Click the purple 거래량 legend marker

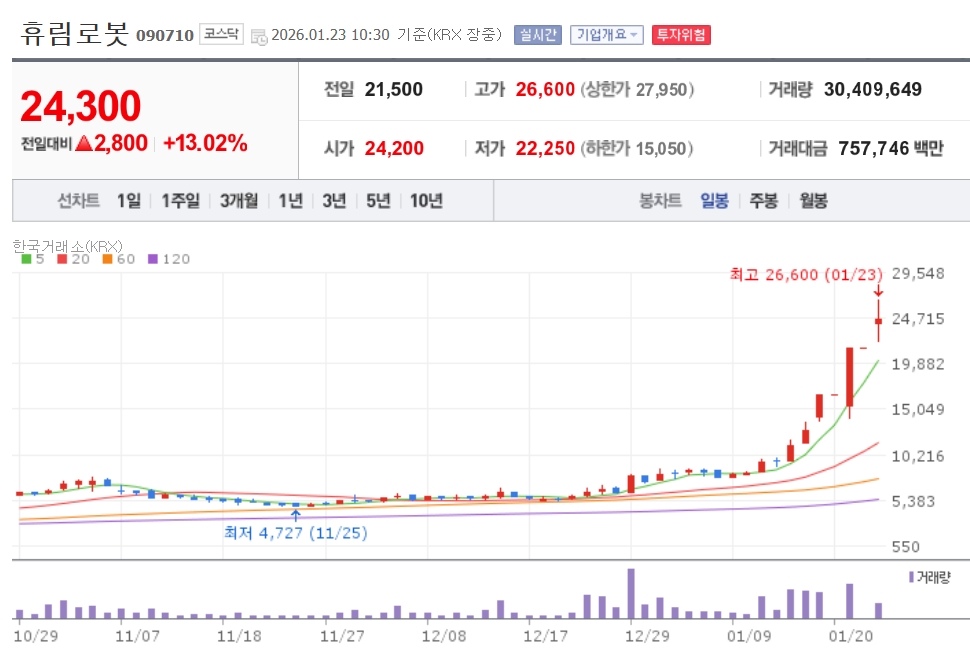[x=911, y=577]
